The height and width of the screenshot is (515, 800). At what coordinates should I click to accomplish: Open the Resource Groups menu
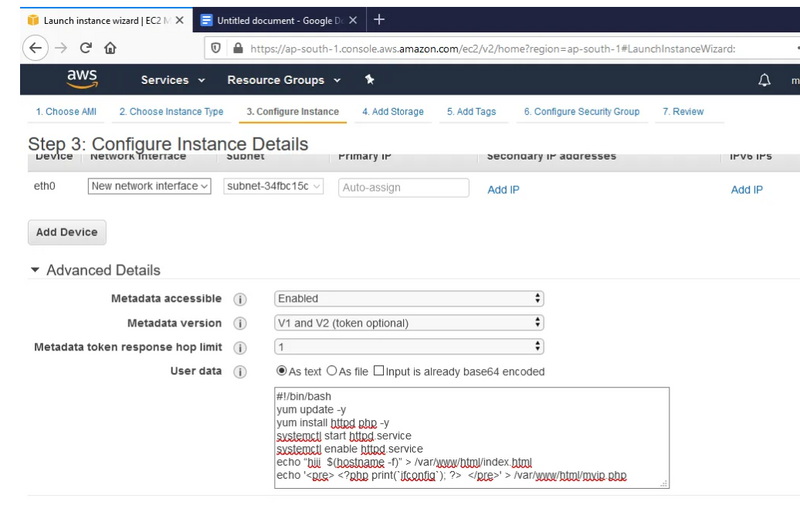(284, 80)
